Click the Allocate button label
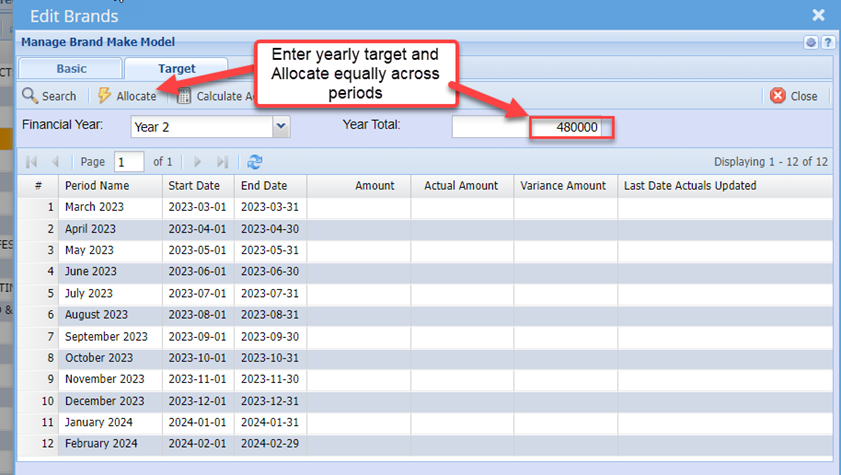841x475 pixels. [136, 97]
